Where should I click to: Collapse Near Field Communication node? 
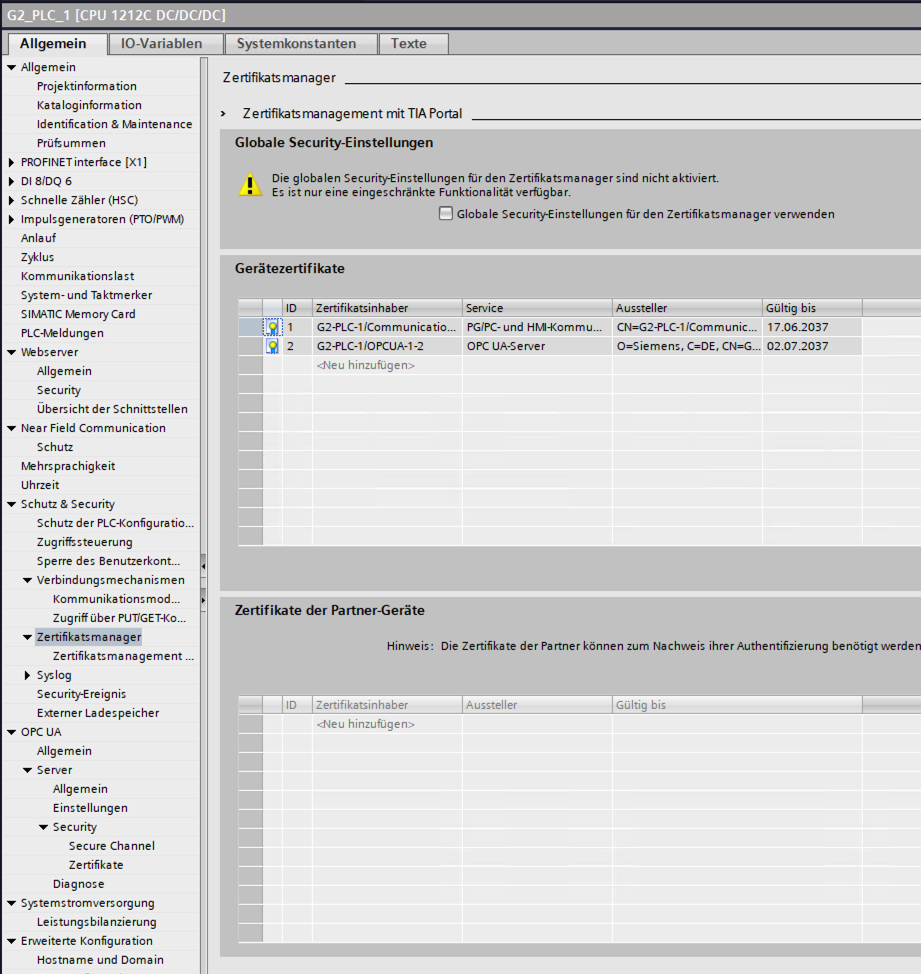click(11, 428)
